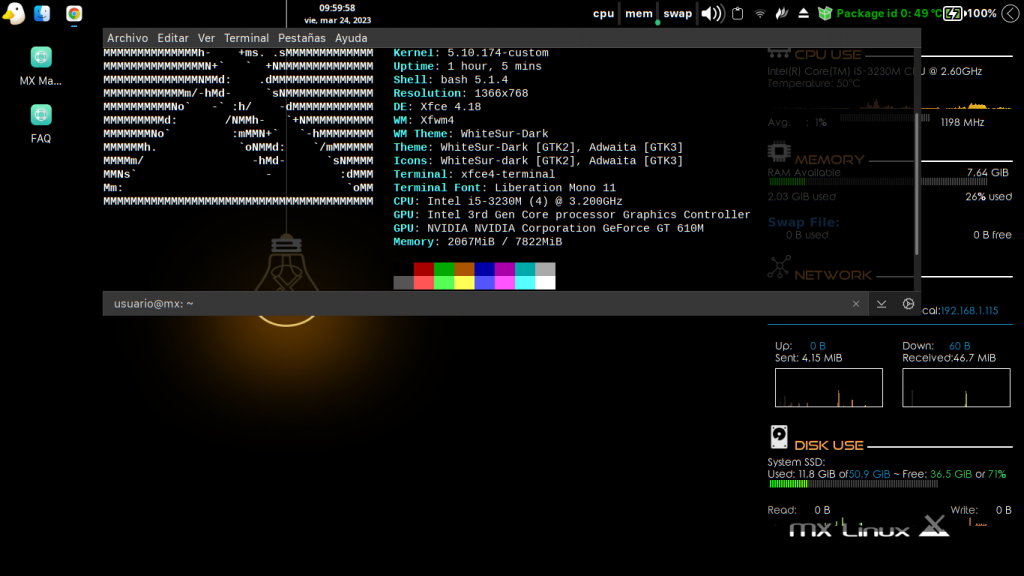Click the volume speaker icon
The height and width of the screenshot is (576, 1024).
pos(712,13)
